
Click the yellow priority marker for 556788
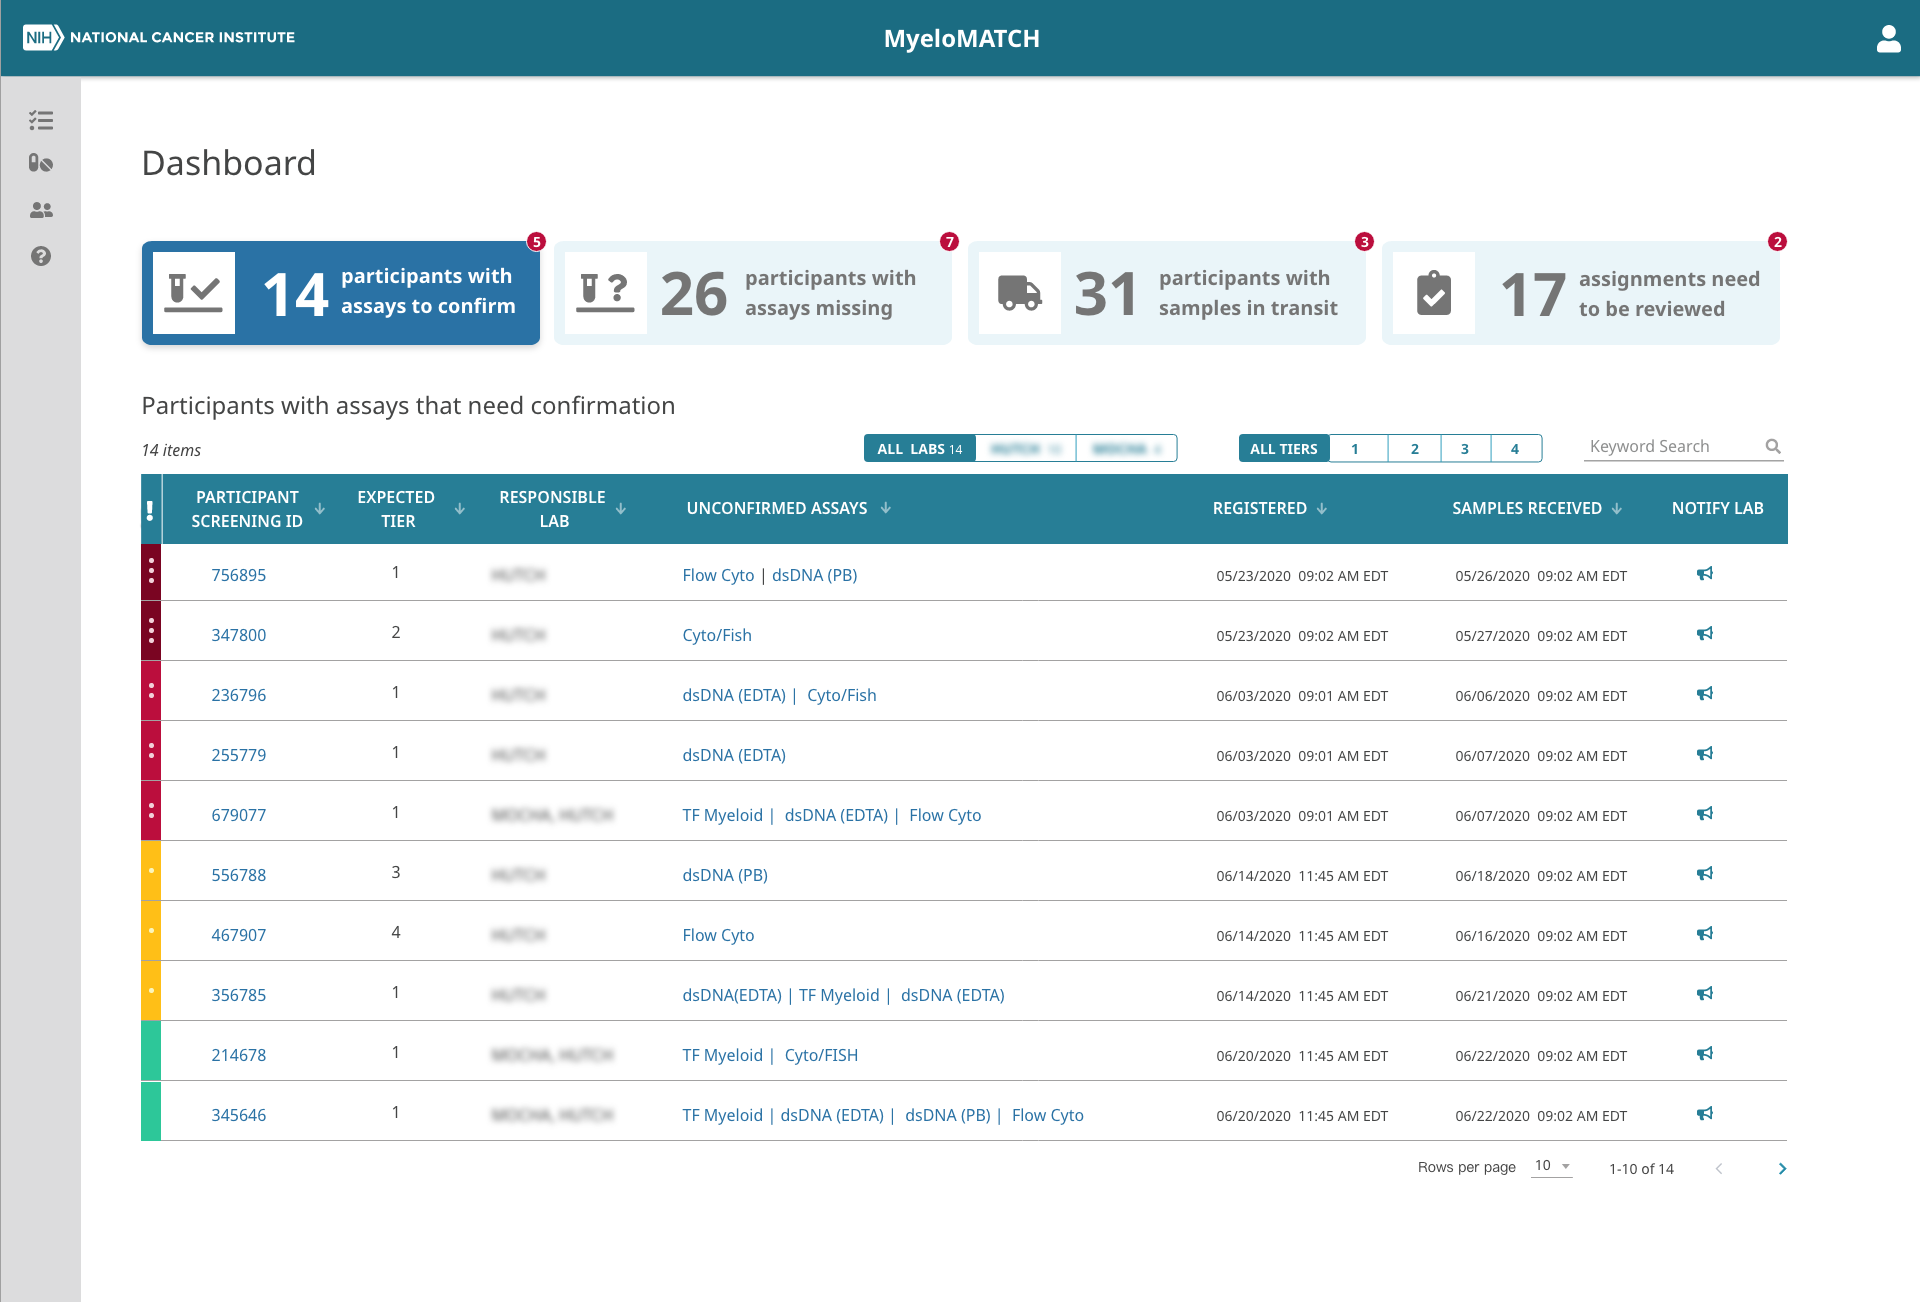tap(151, 871)
